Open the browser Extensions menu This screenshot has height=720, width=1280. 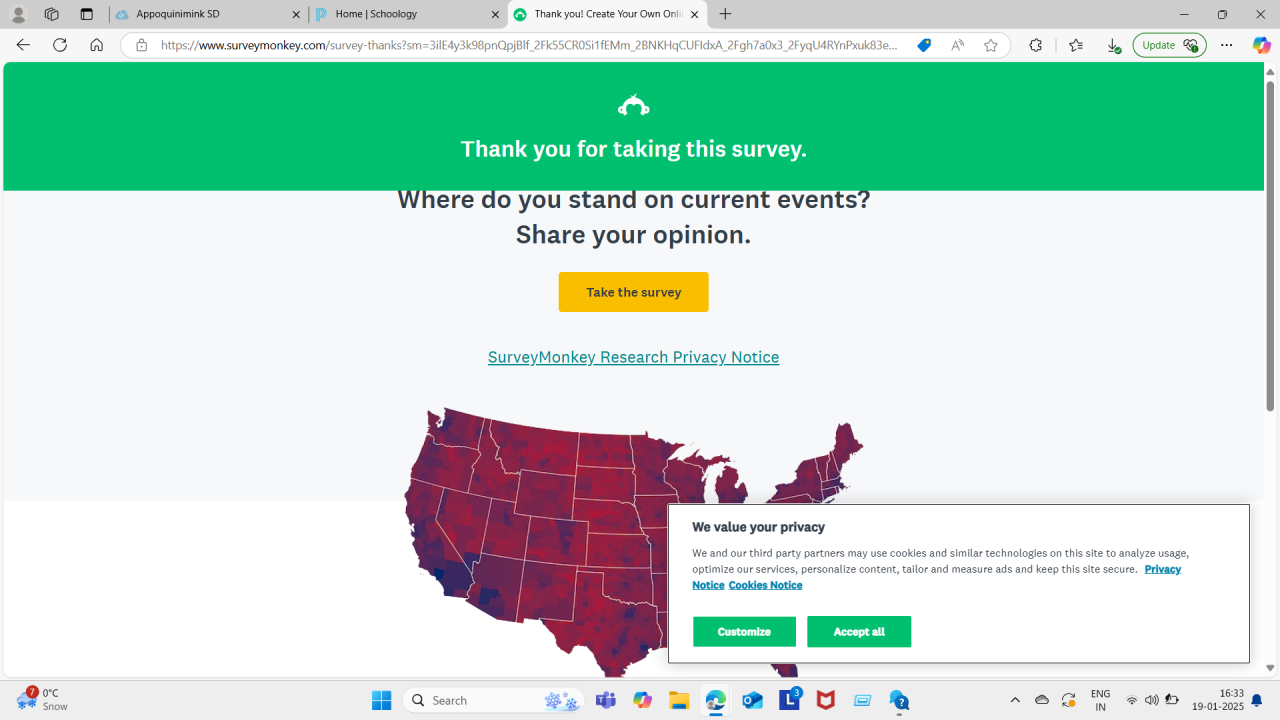click(x=1035, y=45)
